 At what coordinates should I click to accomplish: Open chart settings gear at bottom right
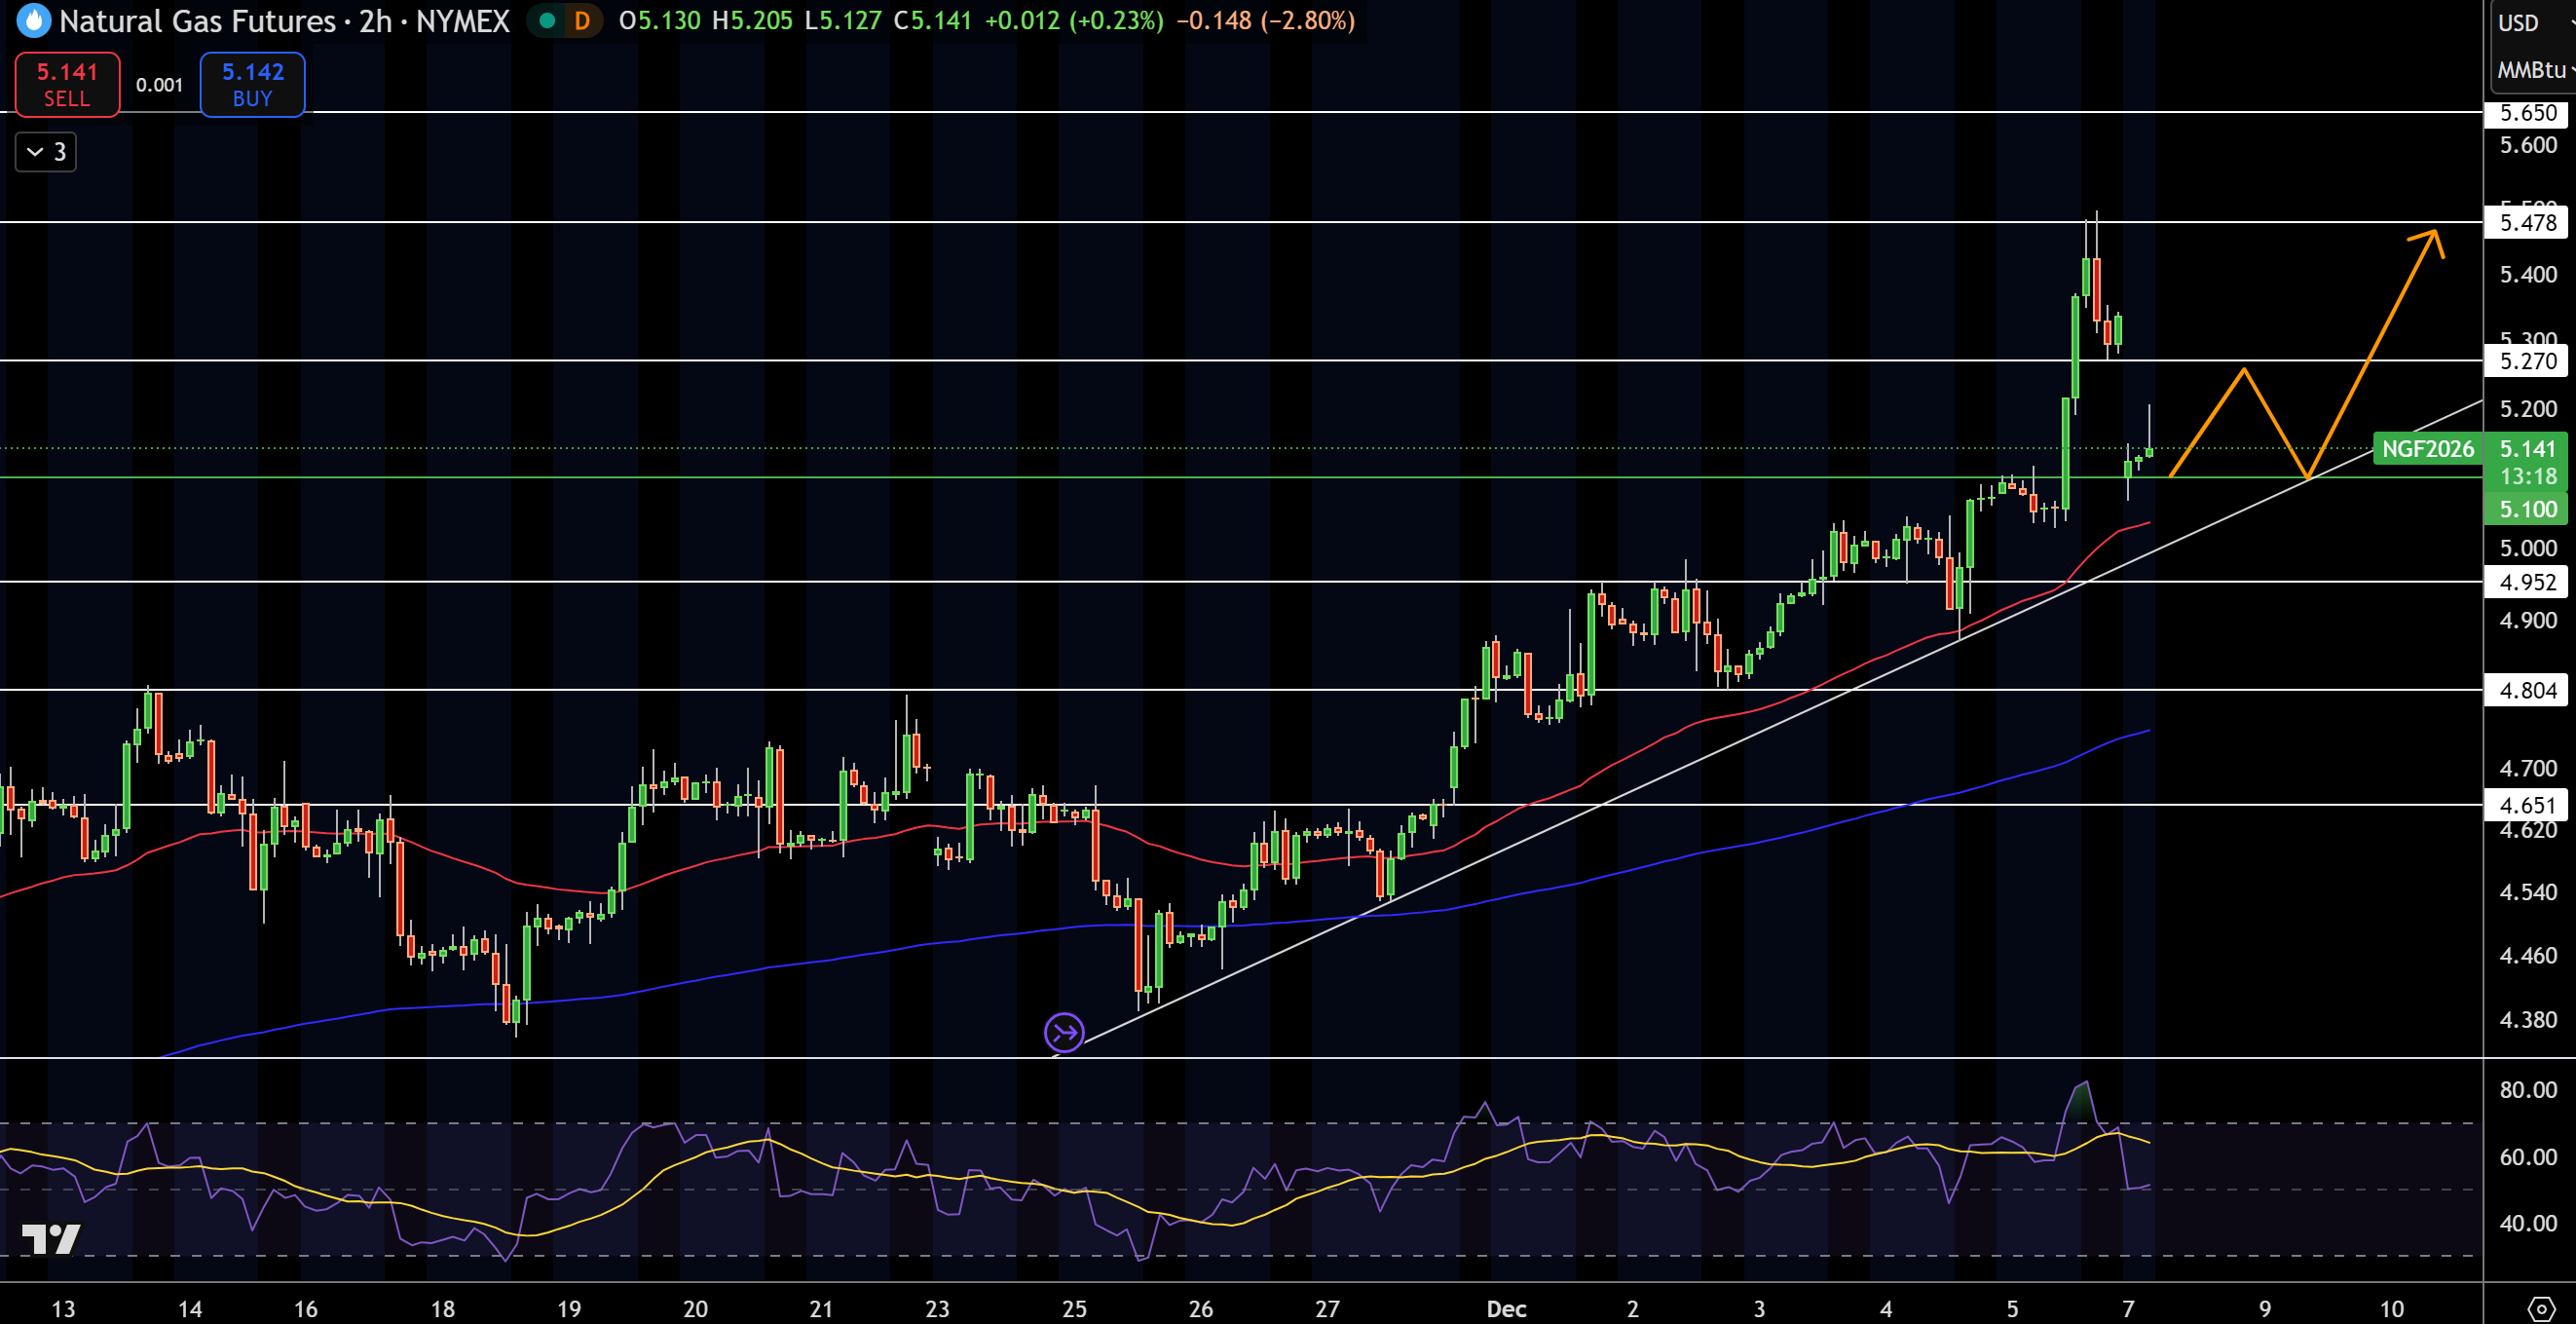(x=2541, y=1308)
